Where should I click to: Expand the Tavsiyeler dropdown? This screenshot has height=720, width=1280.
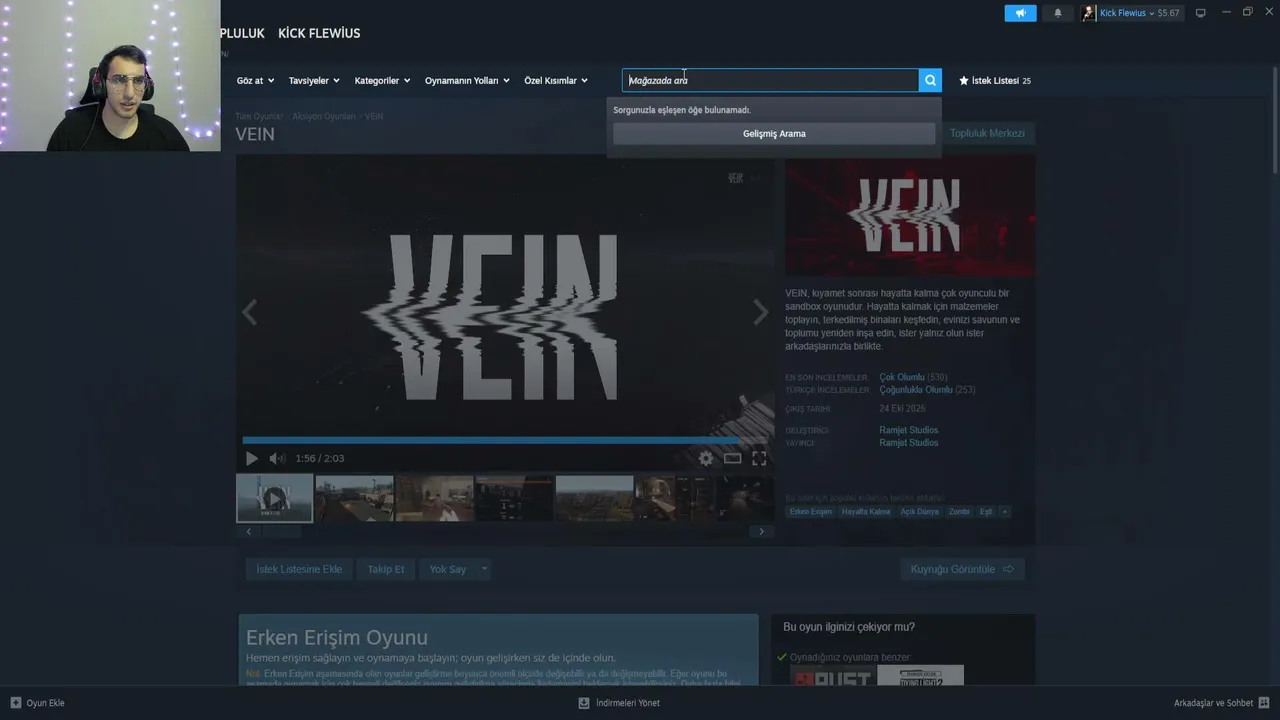point(314,80)
